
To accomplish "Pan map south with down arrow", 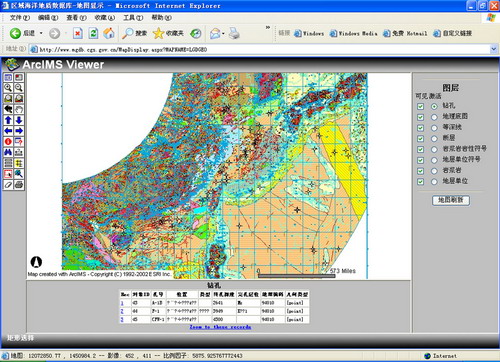I will (x=19, y=120).
